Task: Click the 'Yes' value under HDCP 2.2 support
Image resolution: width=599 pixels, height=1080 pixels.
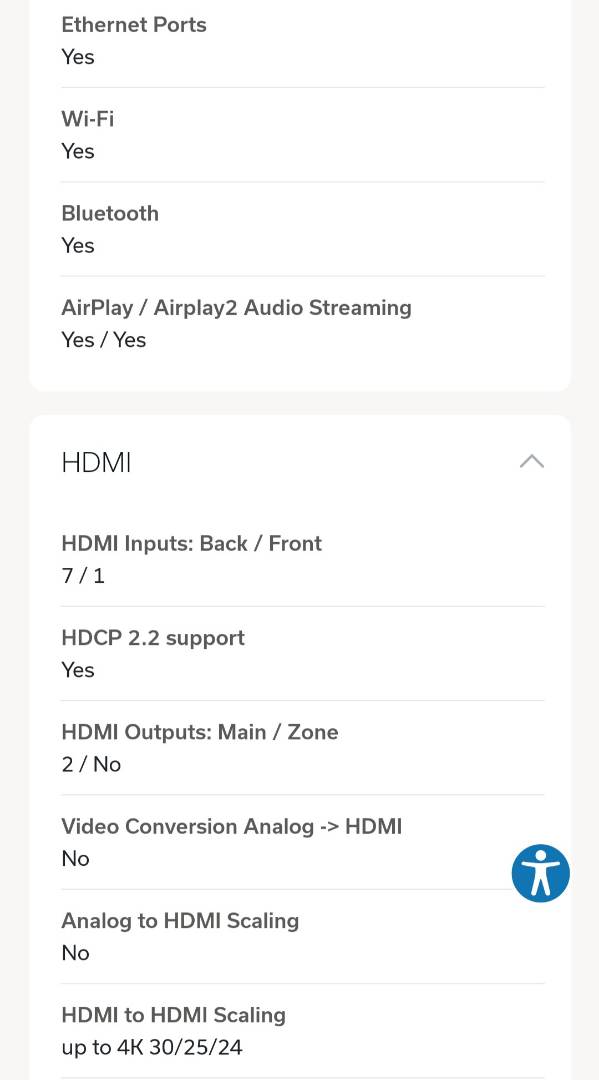Action: coord(78,670)
